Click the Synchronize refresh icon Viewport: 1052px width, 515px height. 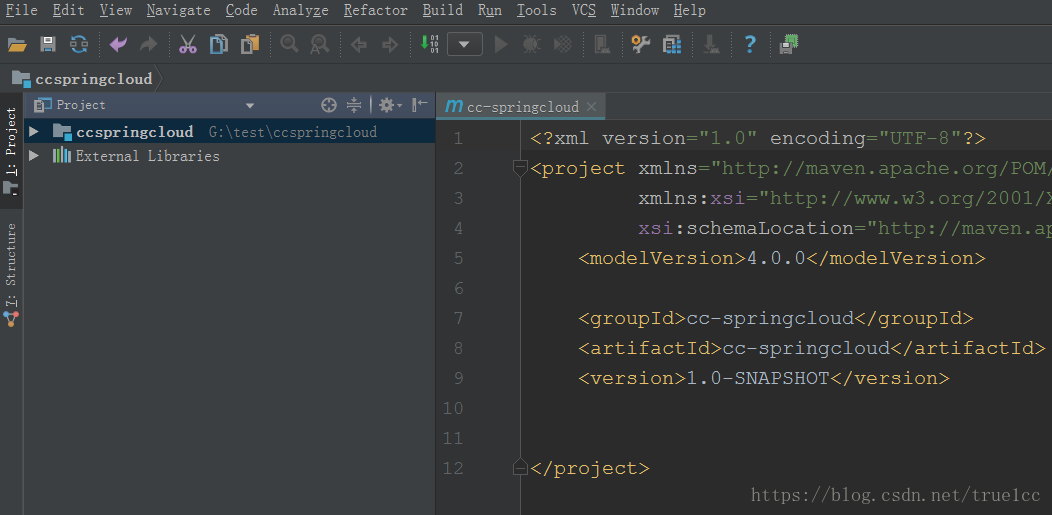pyautogui.click(x=79, y=45)
